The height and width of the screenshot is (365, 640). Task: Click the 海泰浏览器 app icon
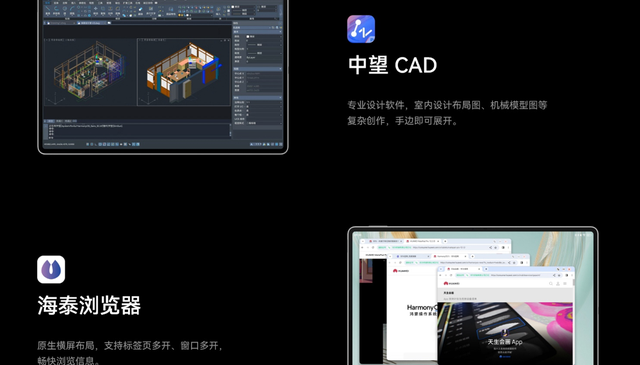(x=51, y=269)
